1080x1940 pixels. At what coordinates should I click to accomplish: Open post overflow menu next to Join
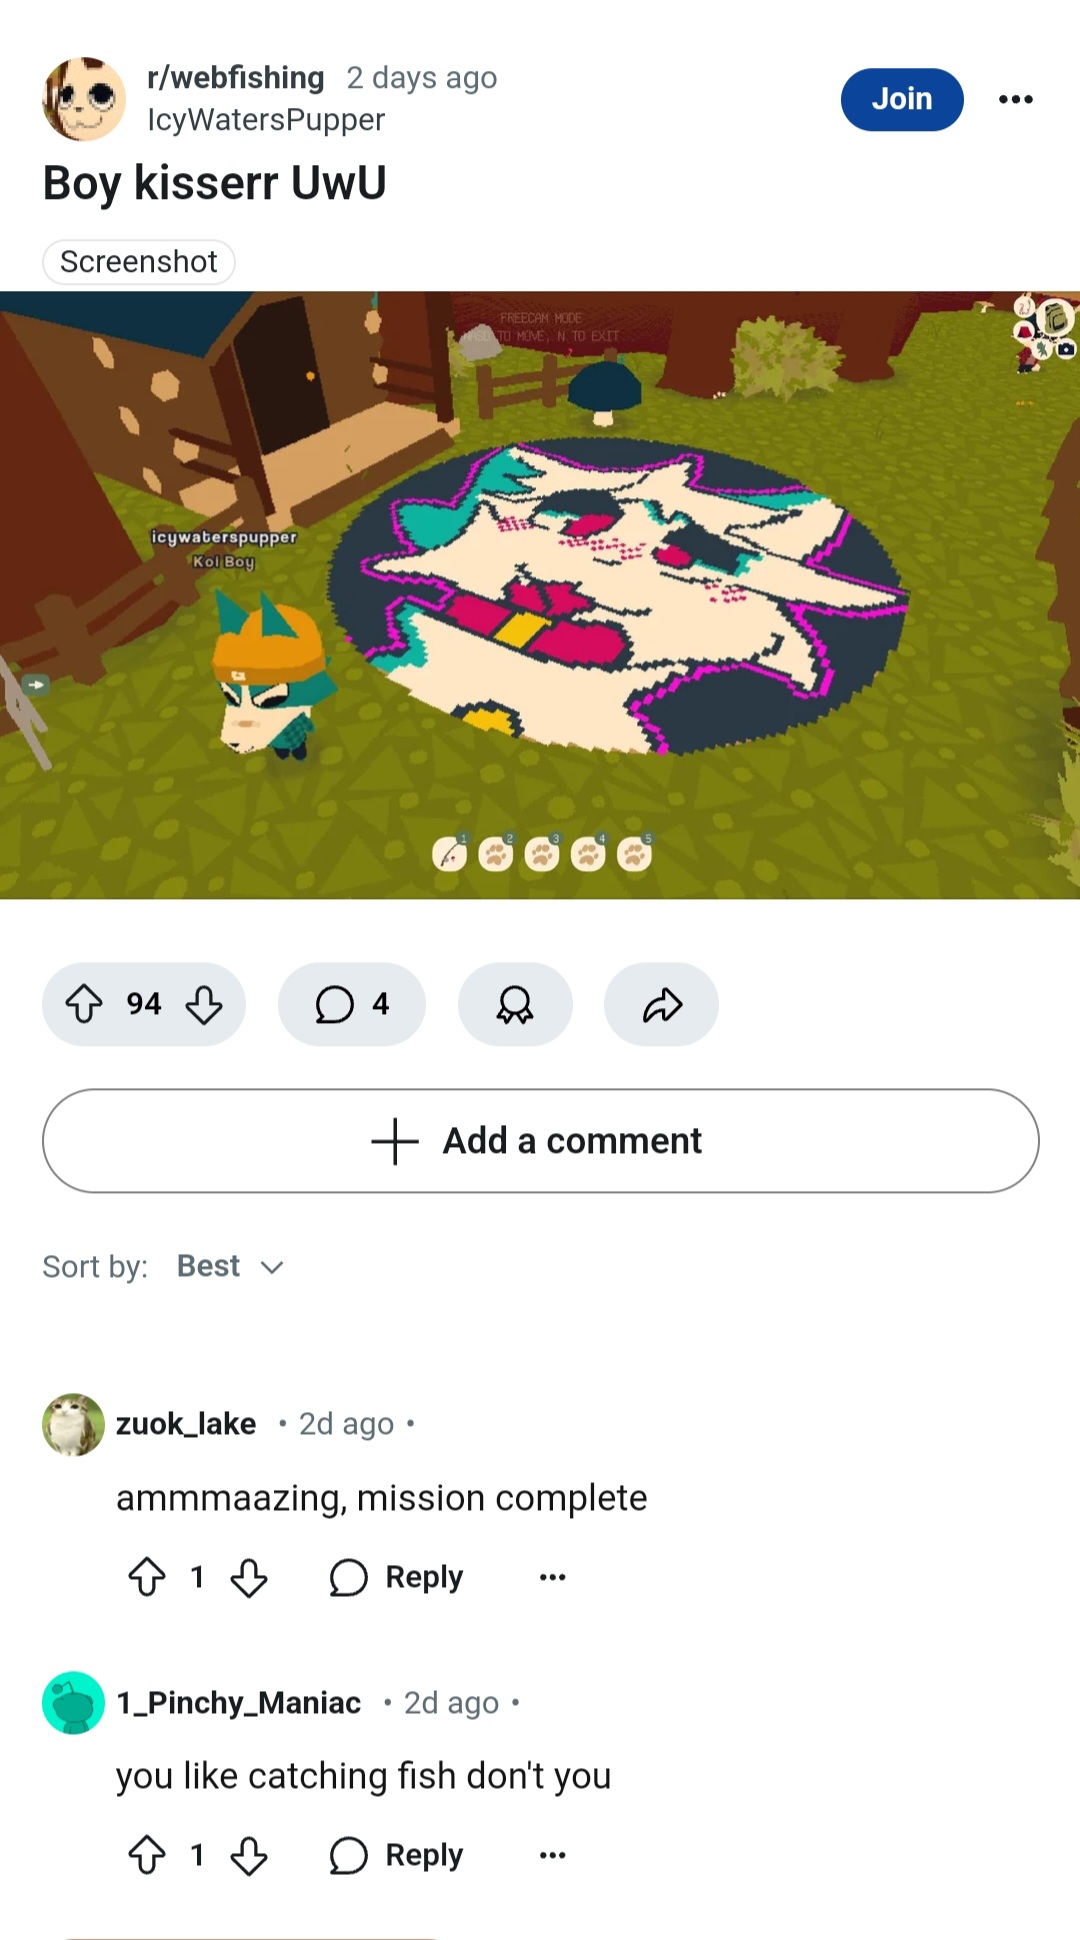click(x=1016, y=99)
